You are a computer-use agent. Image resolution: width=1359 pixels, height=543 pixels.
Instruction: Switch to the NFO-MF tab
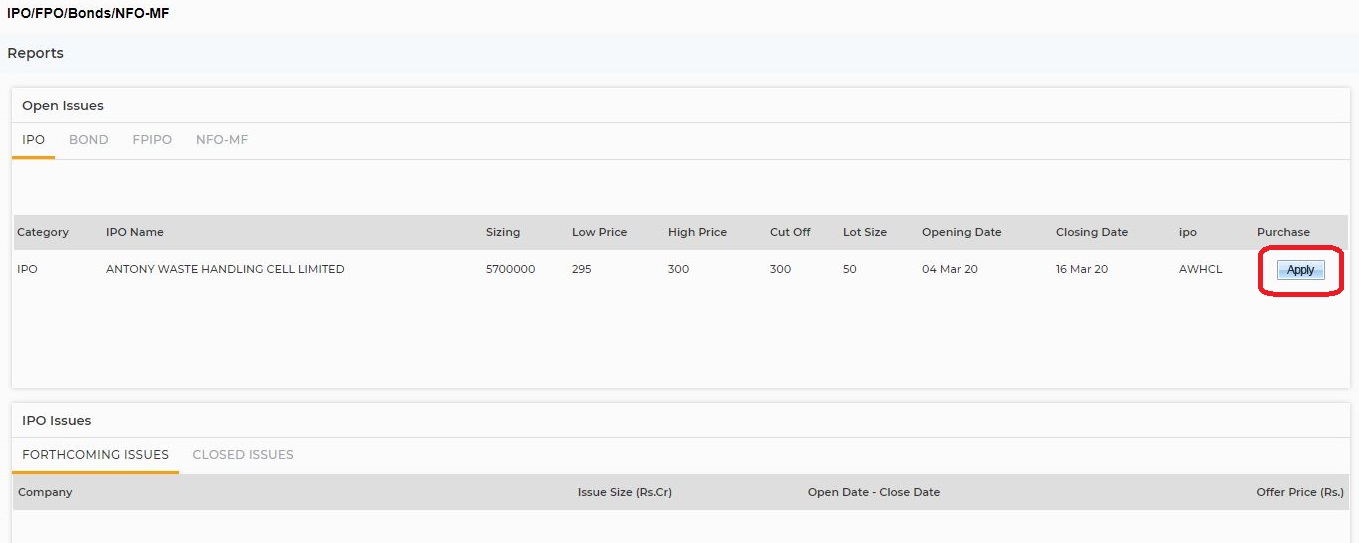pos(222,140)
